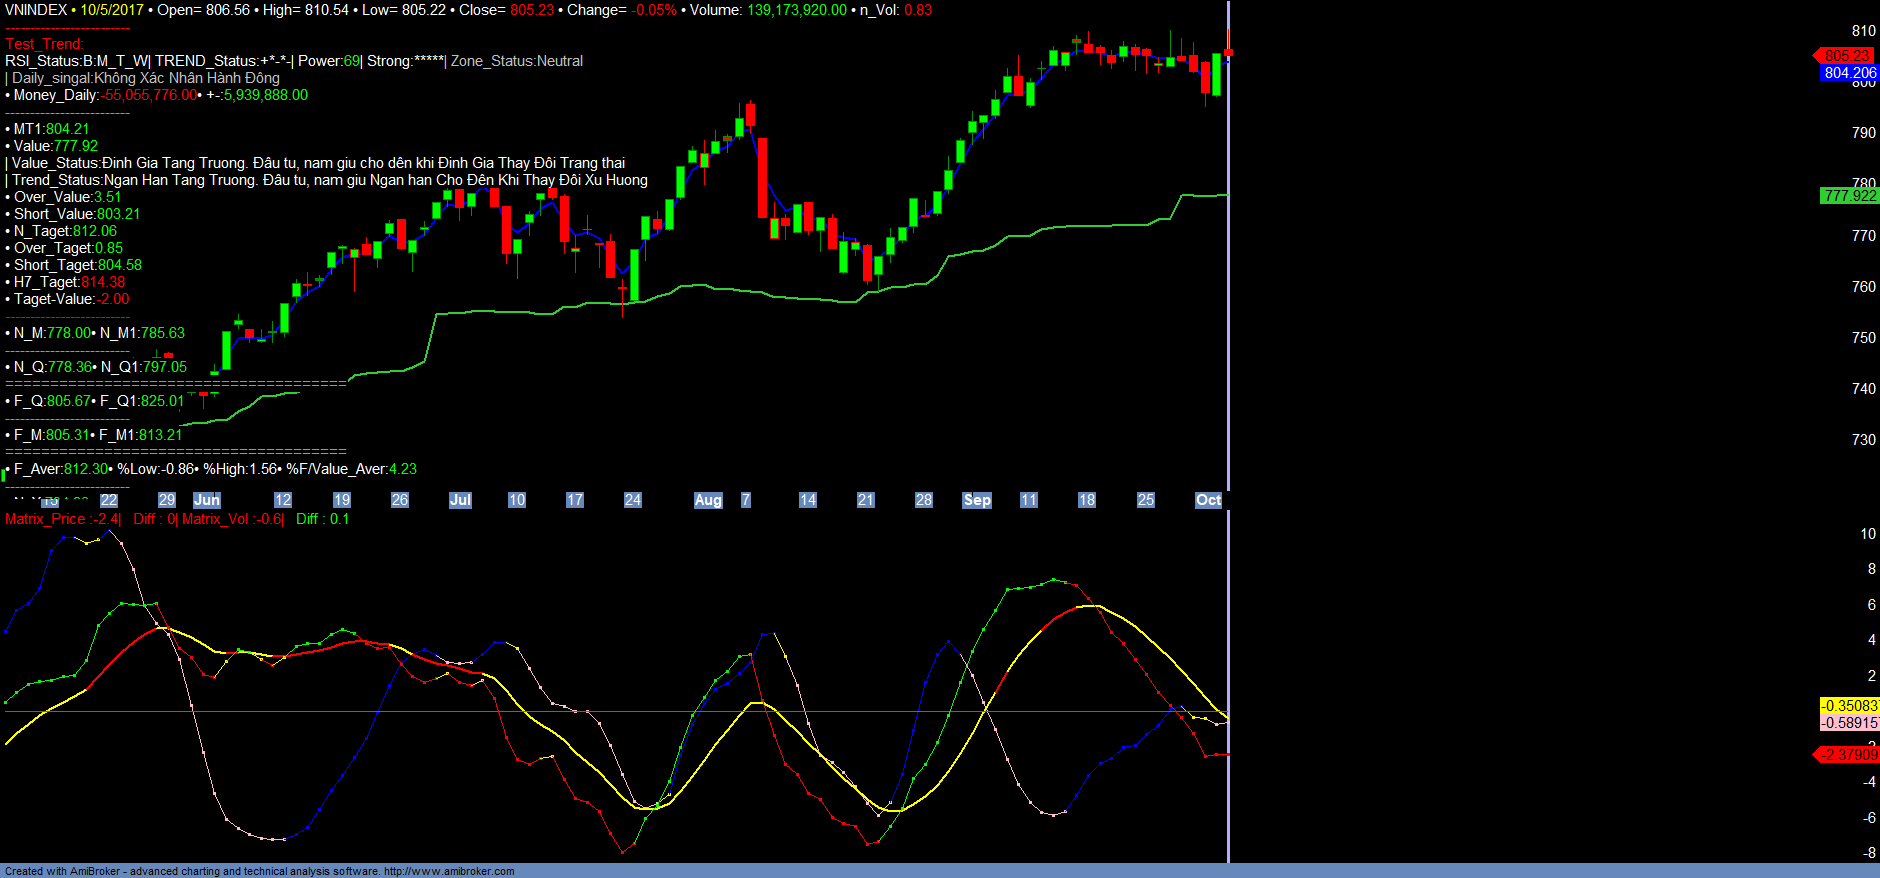
Task: Click the 810 price axis label
Action: pyautogui.click(x=1863, y=31)
